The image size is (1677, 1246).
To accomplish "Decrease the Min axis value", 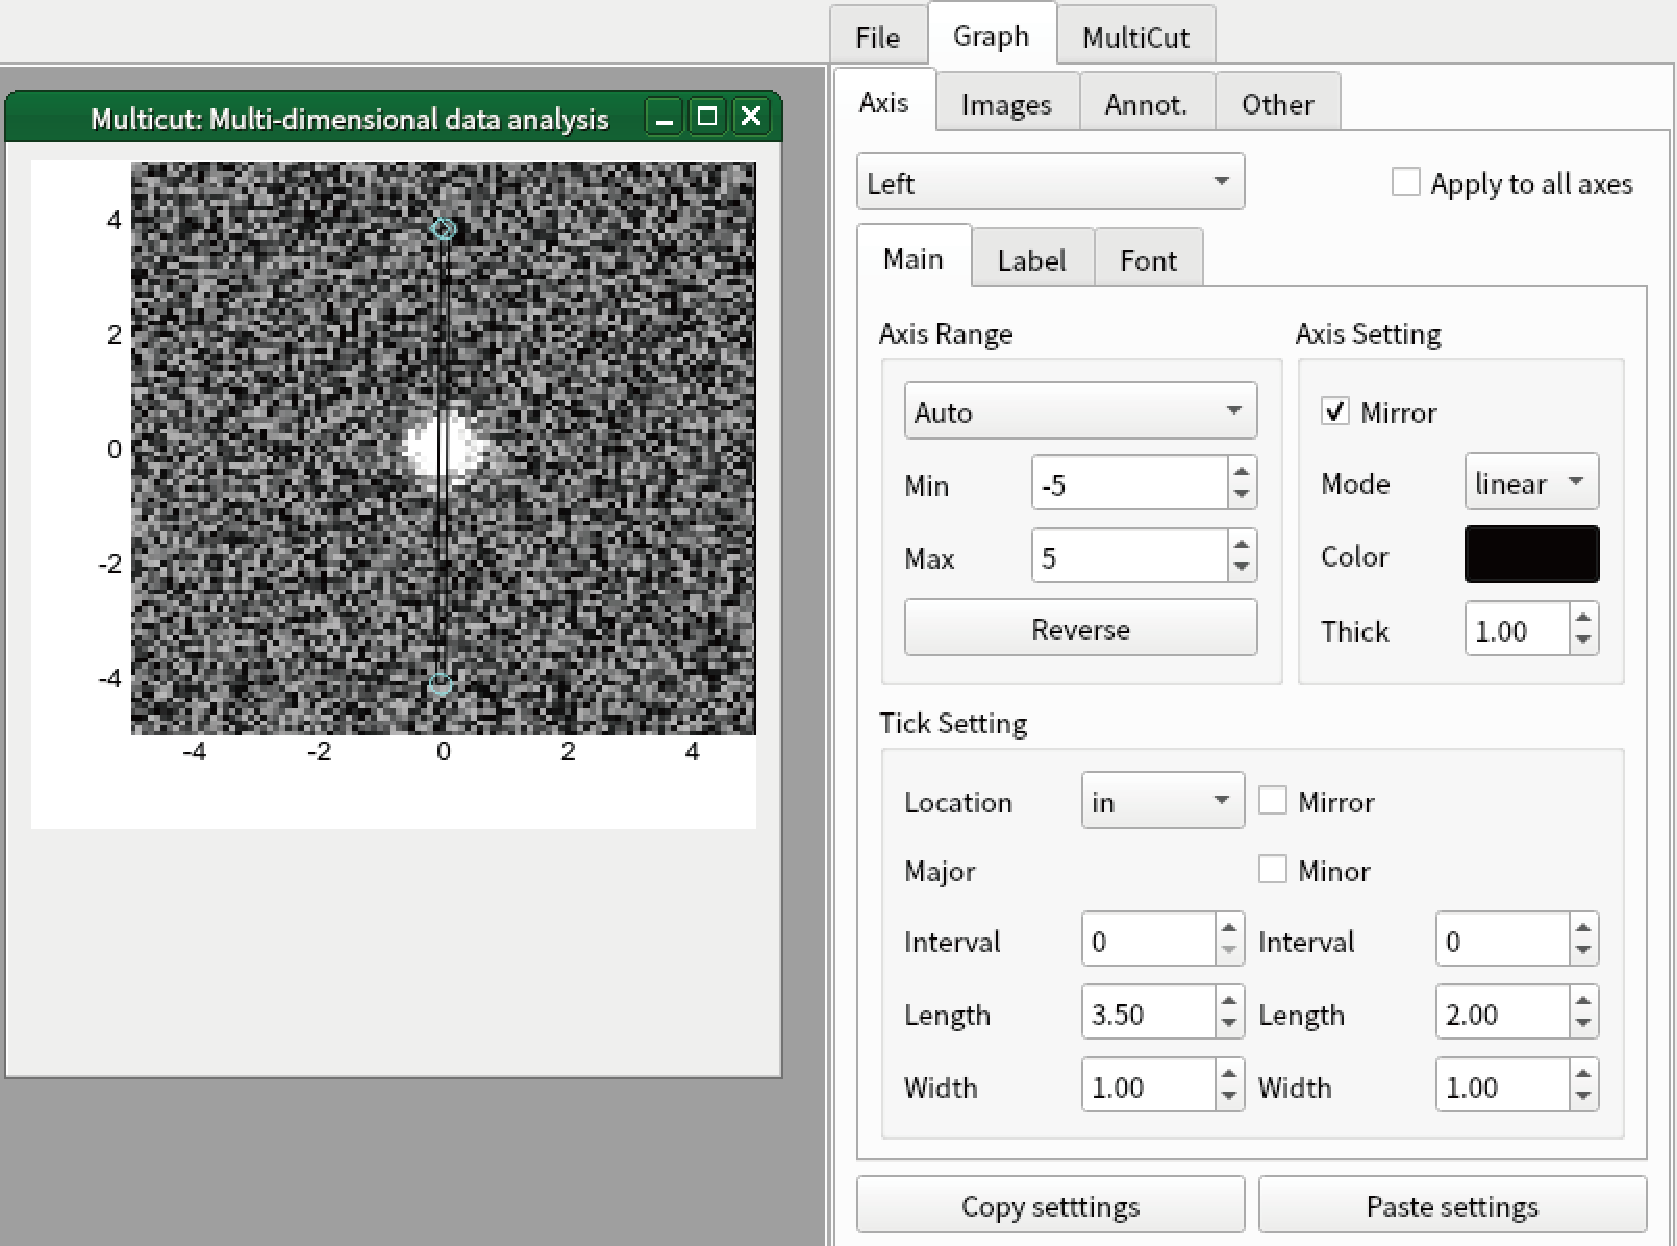I will click(x=1241, y=496).
